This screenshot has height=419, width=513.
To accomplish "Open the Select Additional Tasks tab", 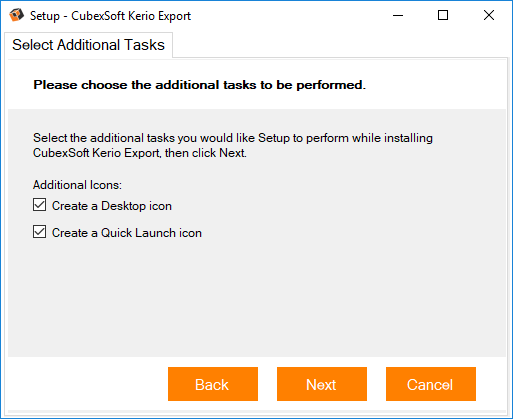I will [89, 45].
